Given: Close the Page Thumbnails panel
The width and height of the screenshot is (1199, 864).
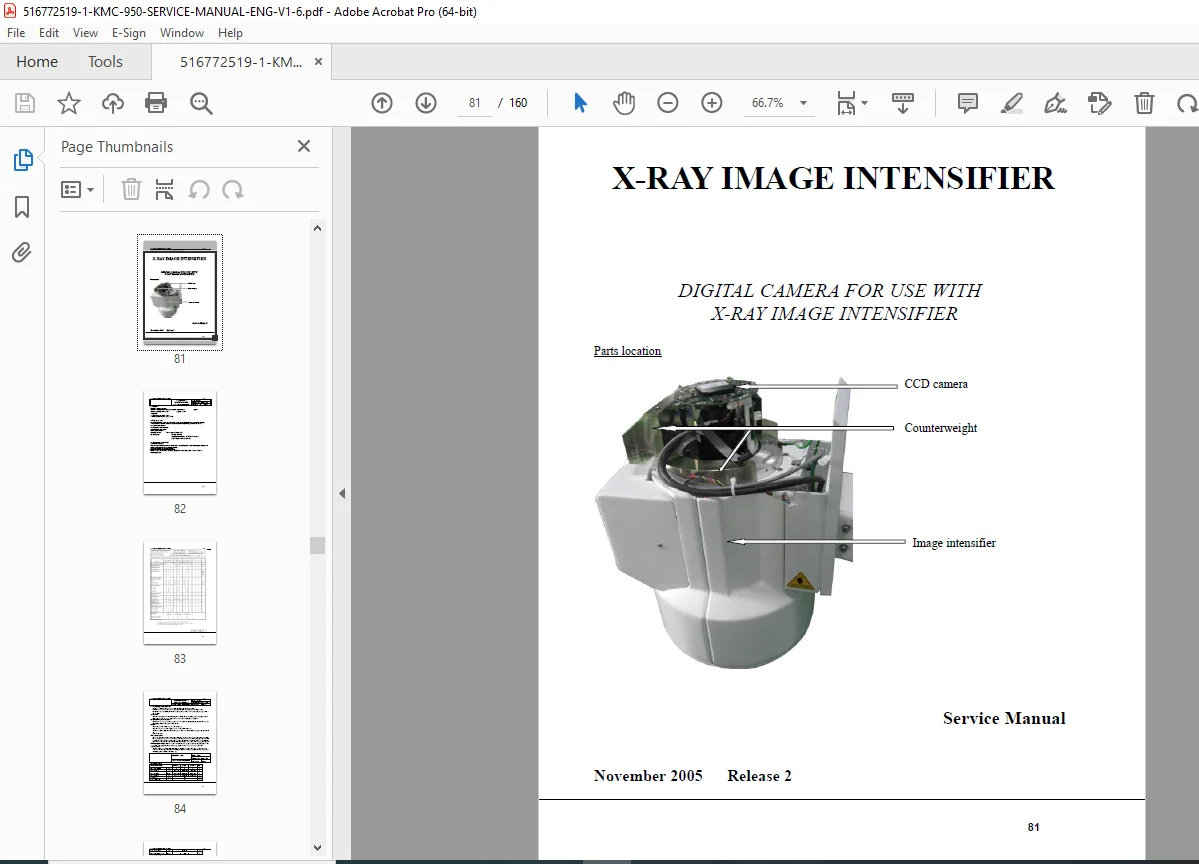Looking at the screenshot, I should (304, 146).
